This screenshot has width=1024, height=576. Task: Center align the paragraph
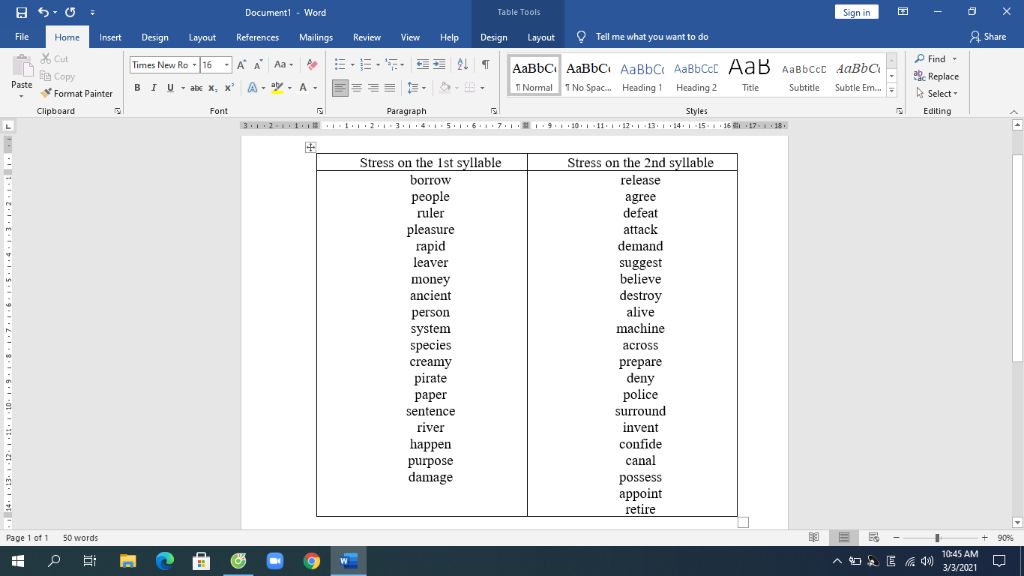click(357, 88)
